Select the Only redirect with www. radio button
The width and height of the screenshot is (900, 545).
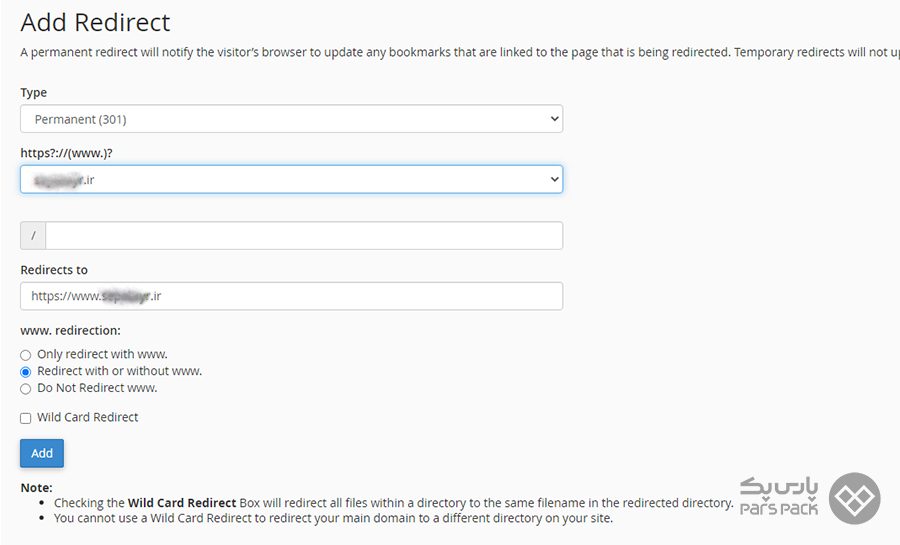(25, 355)
